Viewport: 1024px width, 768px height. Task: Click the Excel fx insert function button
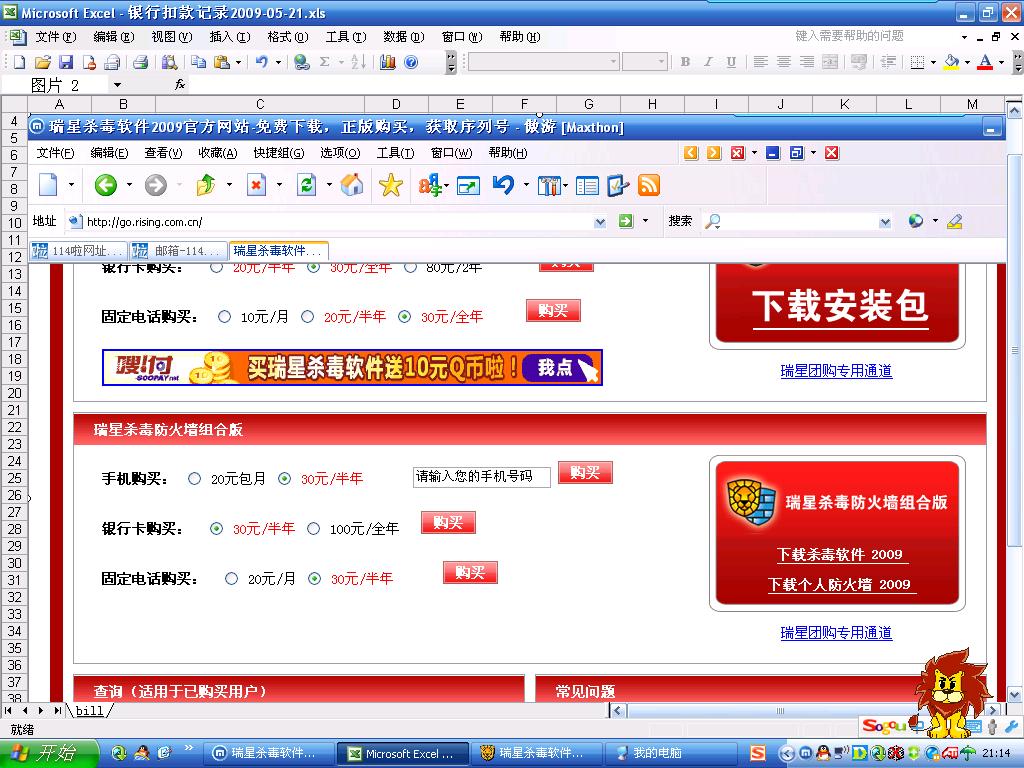point(180,84)
